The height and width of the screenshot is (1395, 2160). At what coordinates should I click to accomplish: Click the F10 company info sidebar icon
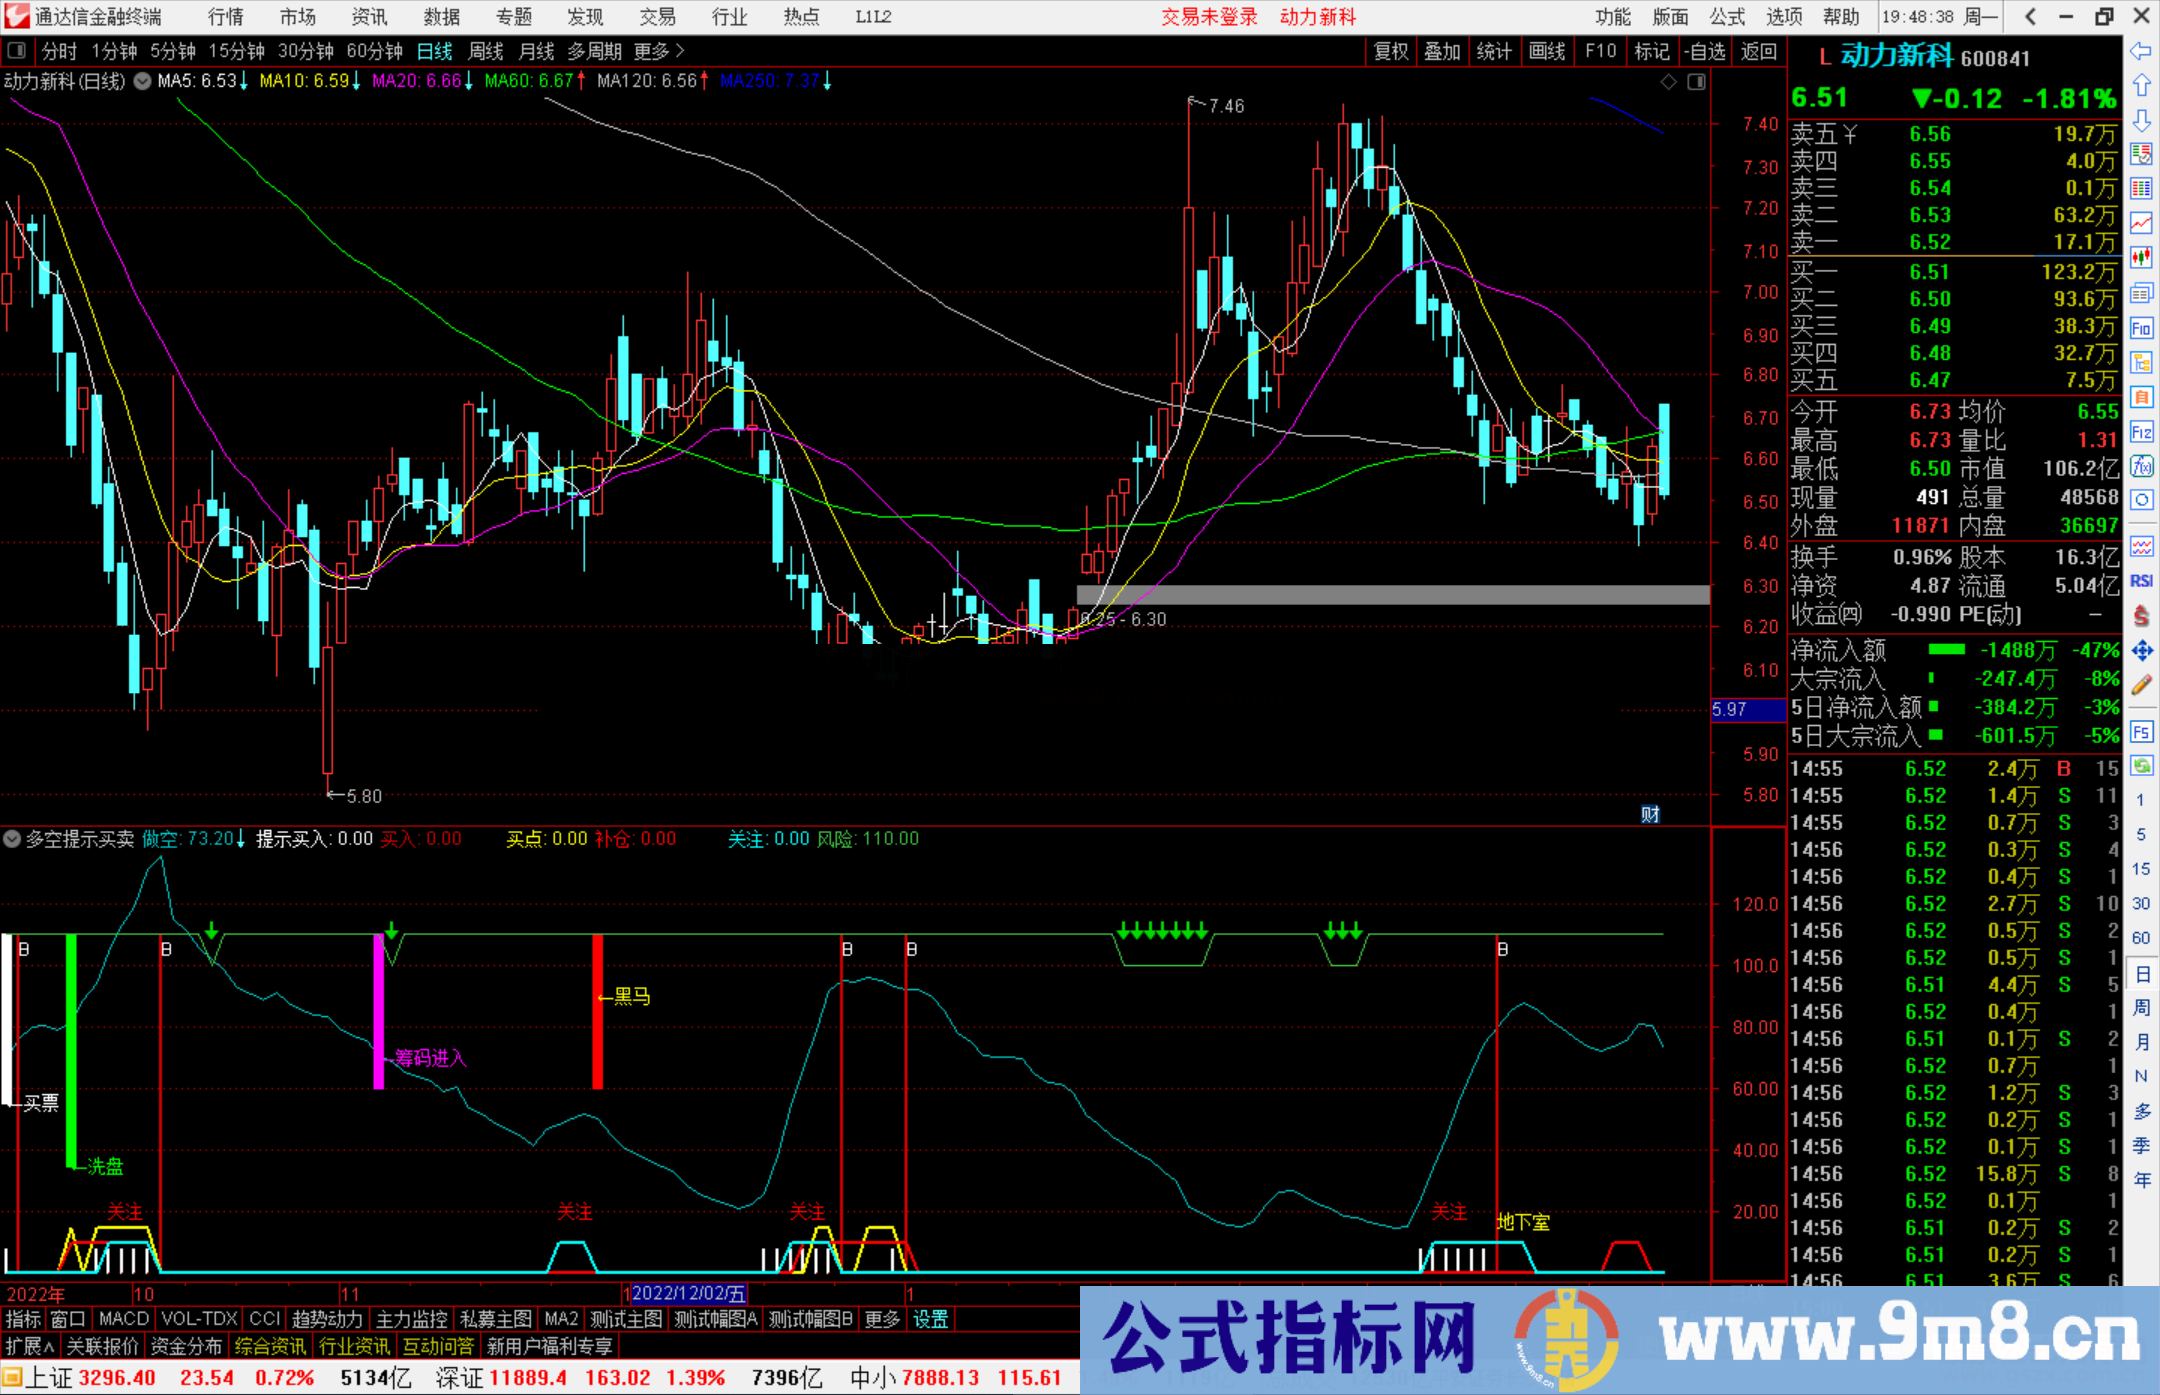coord(2141,328)
